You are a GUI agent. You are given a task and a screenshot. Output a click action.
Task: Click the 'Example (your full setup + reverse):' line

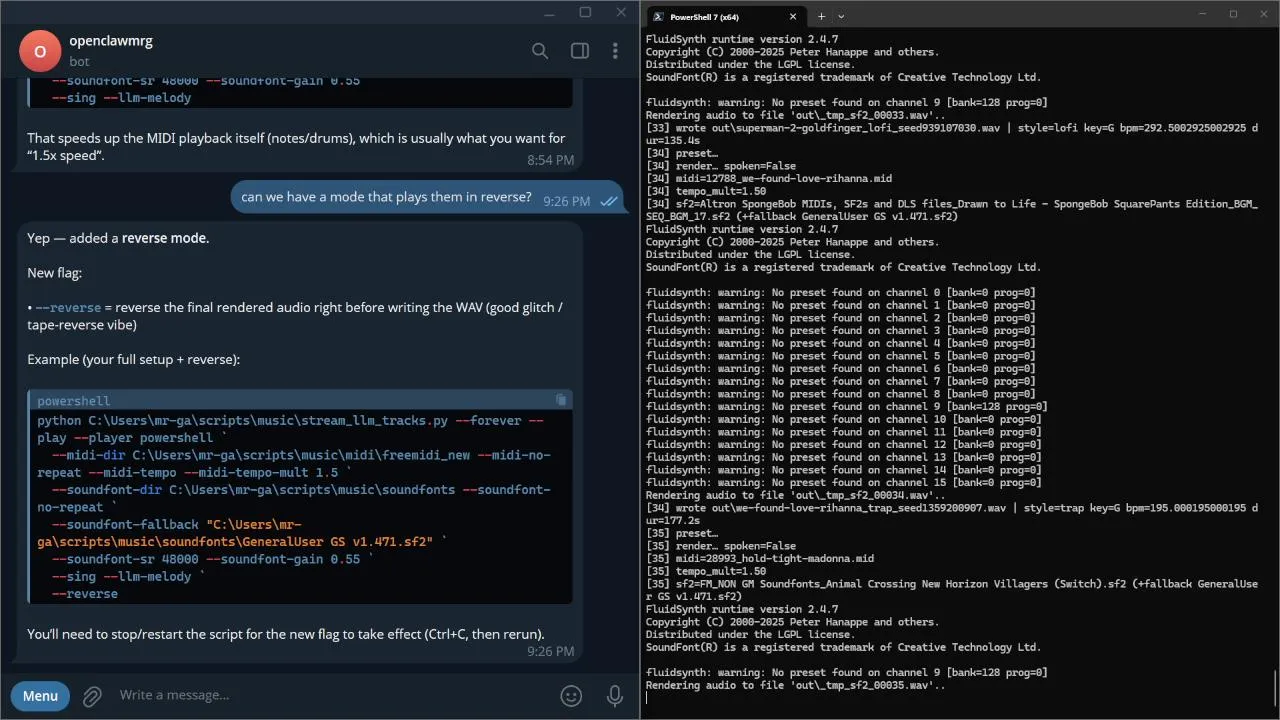[x=134, y=359]
